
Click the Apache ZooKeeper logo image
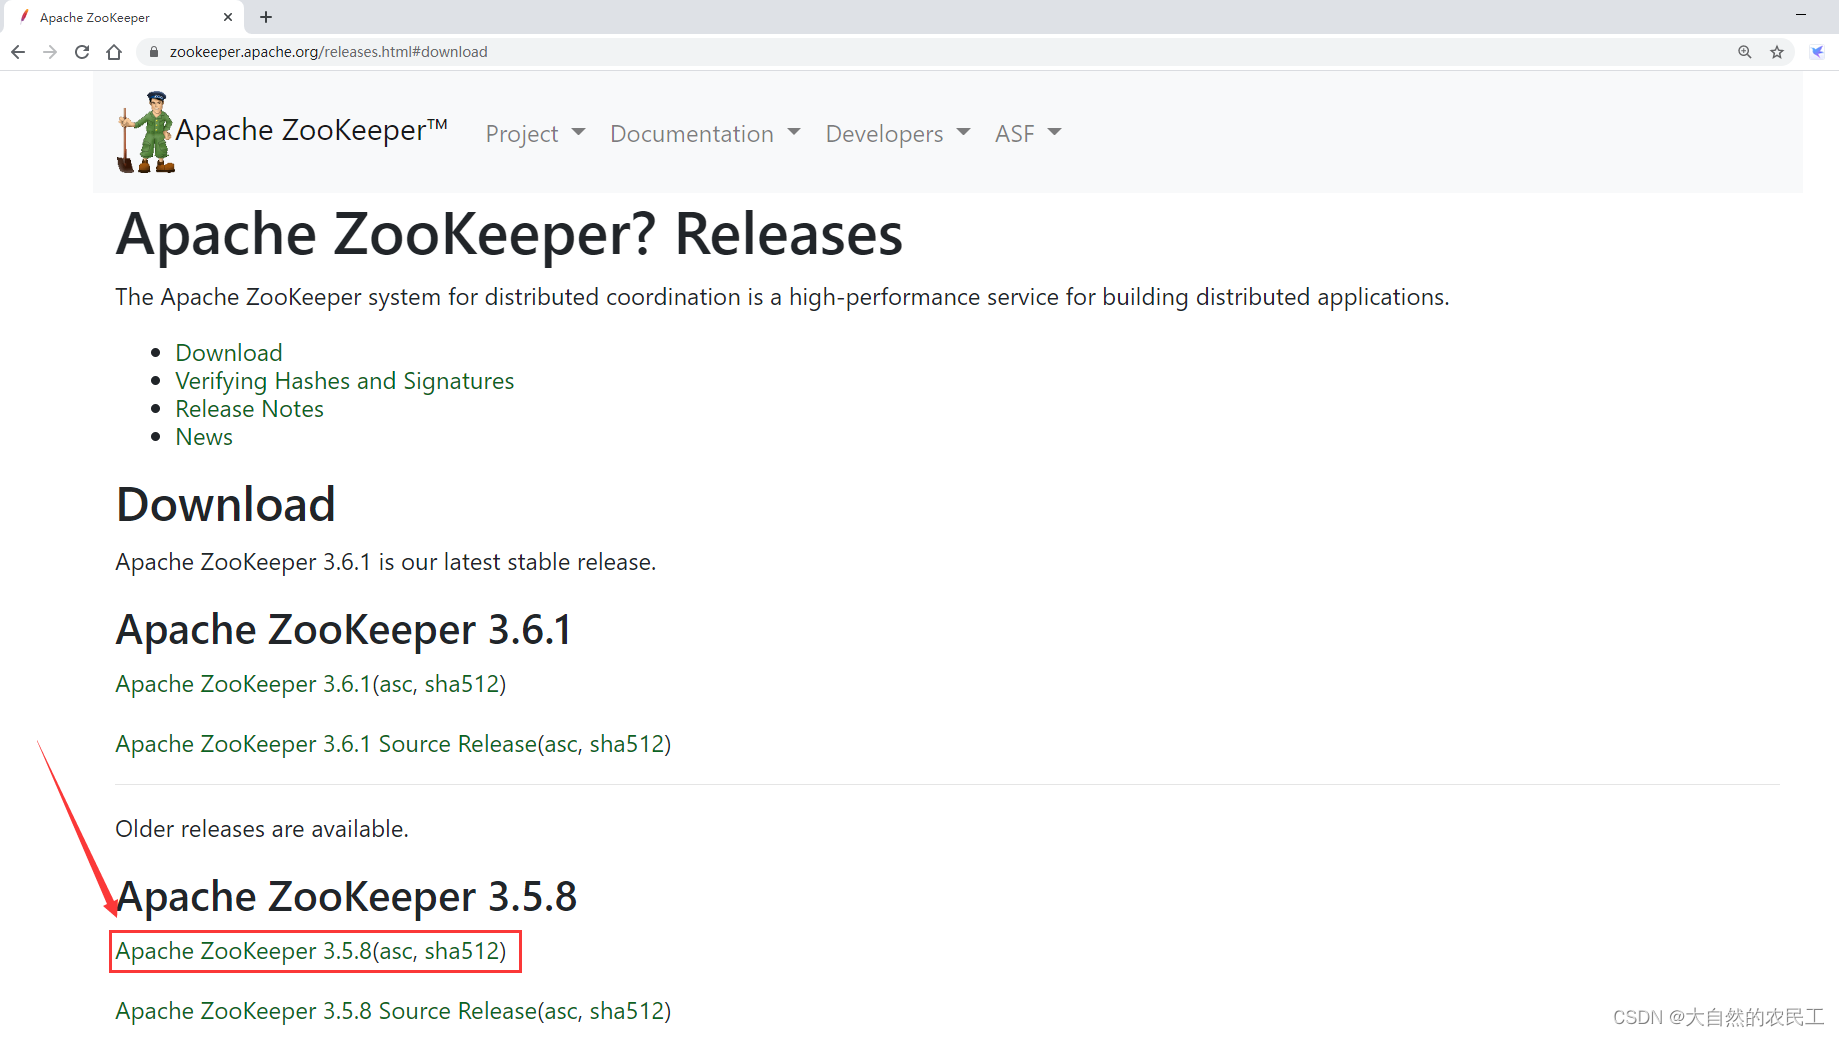[x=143, y=131]
